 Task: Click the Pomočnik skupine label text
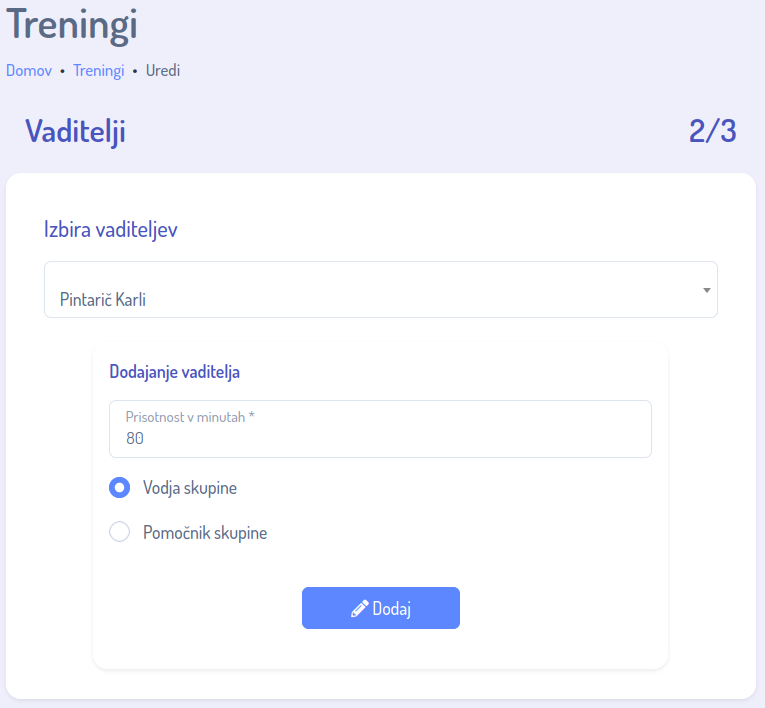(x=205, y=533)
